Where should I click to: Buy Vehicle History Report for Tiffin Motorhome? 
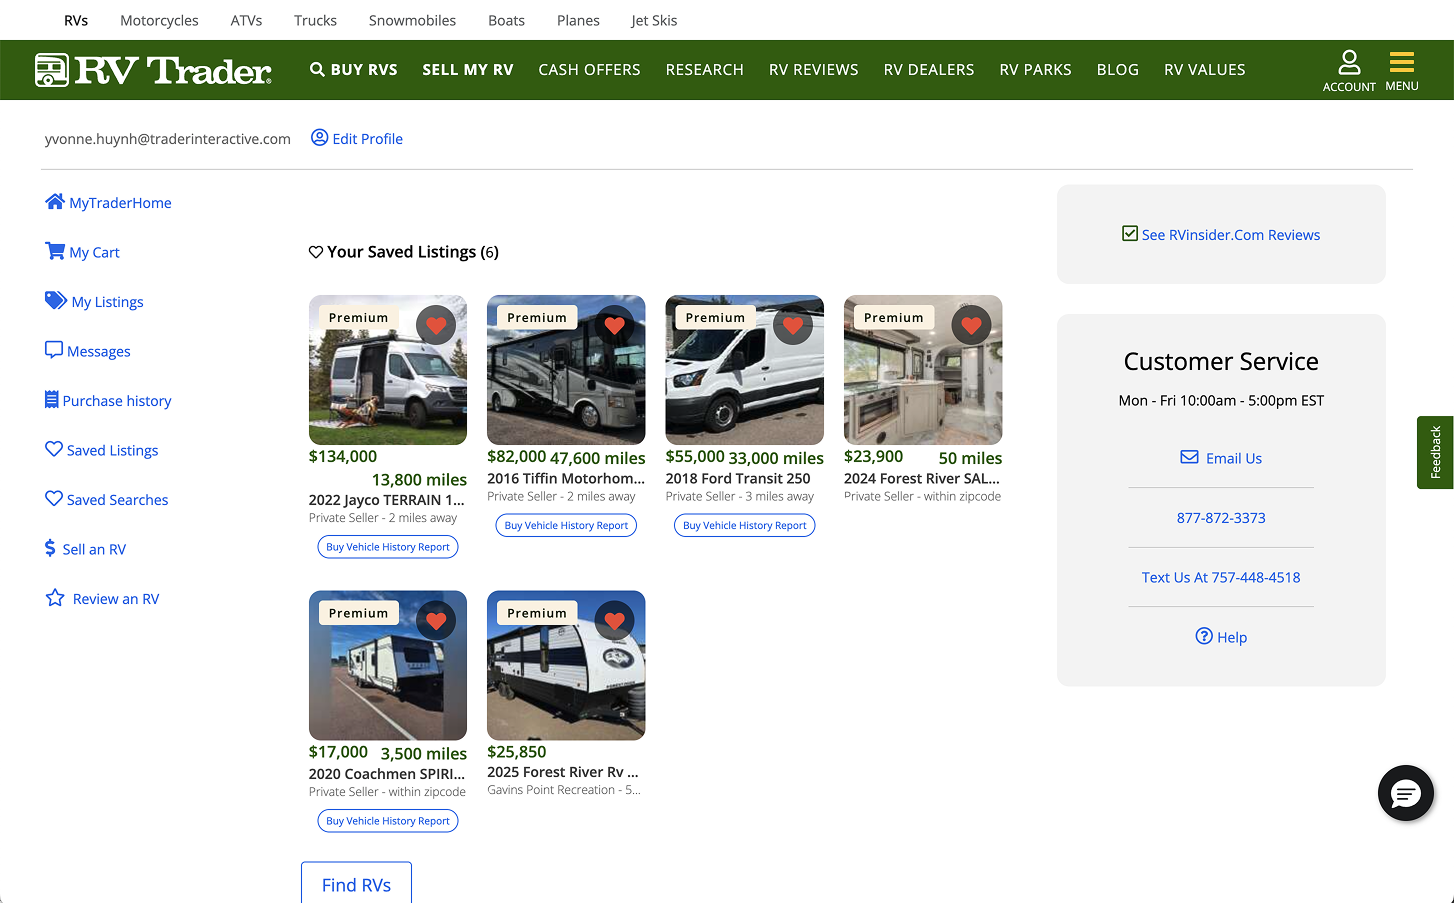(x=566, y=525)
